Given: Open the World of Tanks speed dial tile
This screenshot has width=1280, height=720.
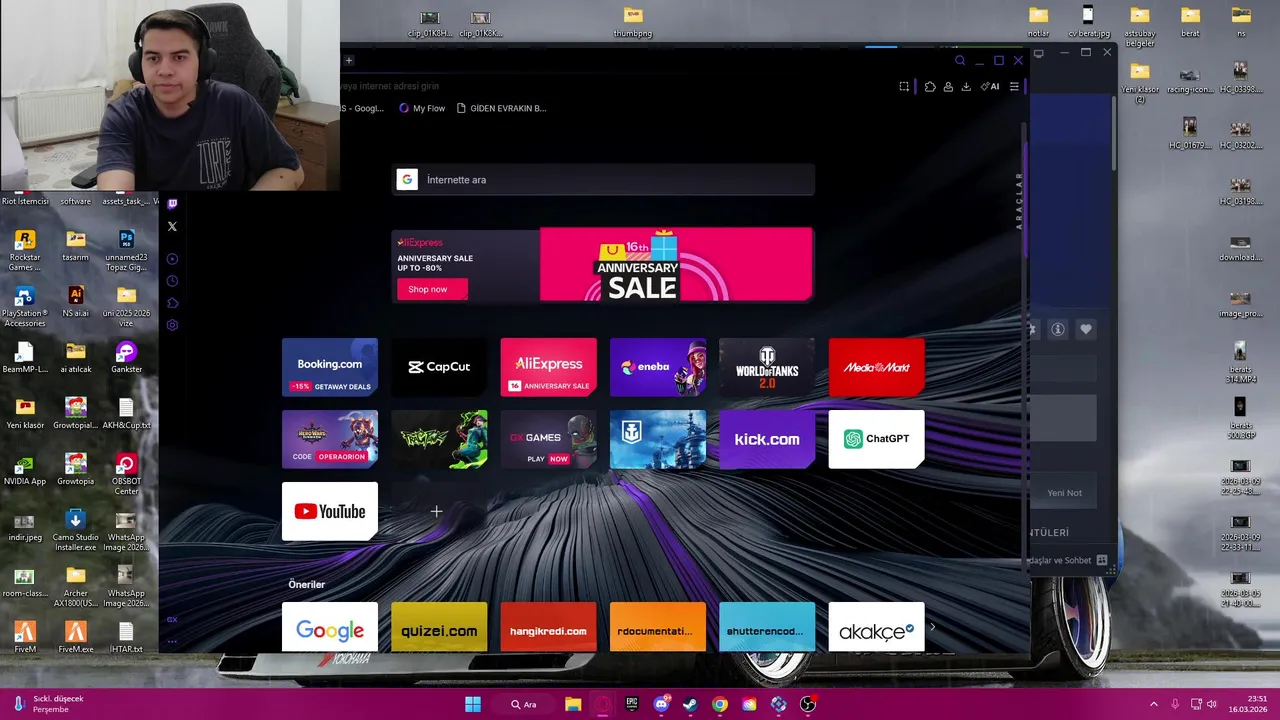Looking at the screenshot, I should coord(767,367).
